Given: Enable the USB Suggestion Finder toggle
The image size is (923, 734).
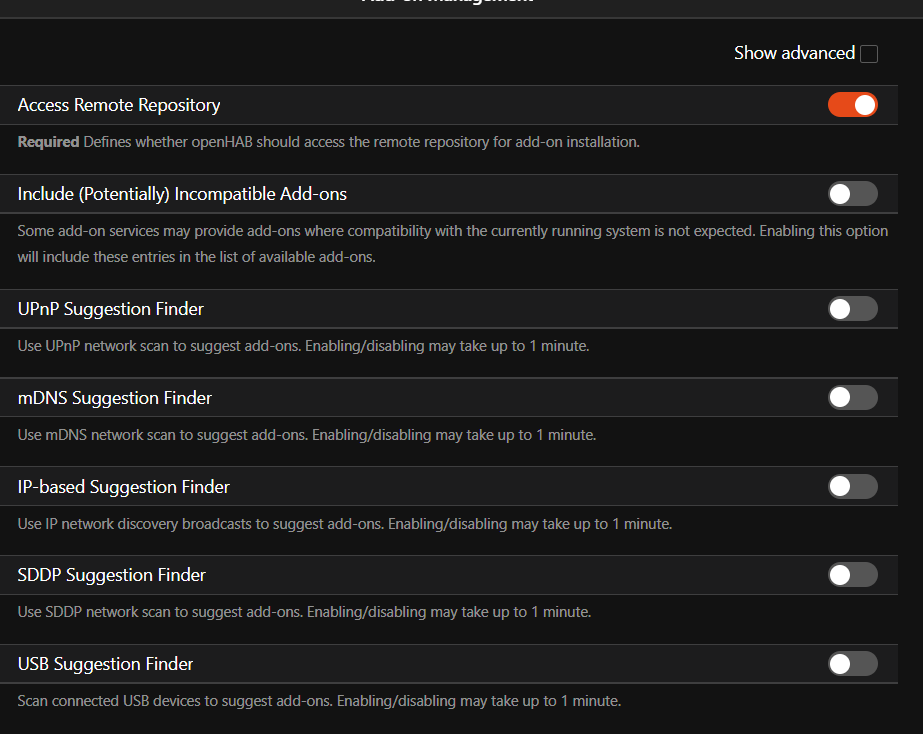Looking at the screenshot, I should (x=852, y=664).
